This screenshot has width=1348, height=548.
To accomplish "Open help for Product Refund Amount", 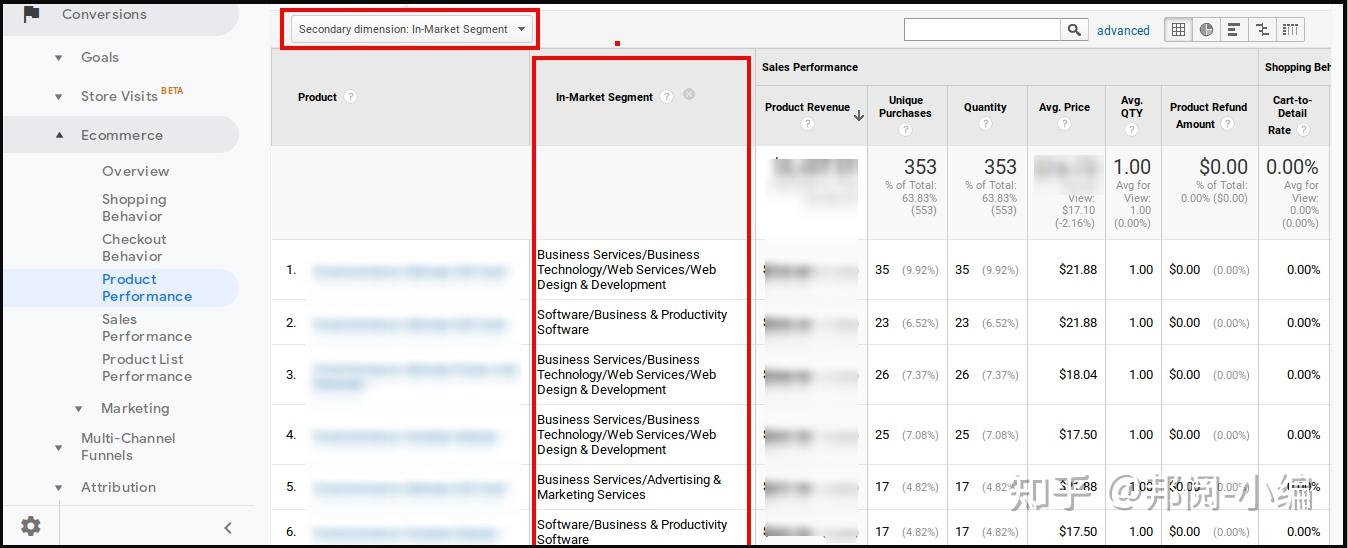I will (x=1227, y=124).
